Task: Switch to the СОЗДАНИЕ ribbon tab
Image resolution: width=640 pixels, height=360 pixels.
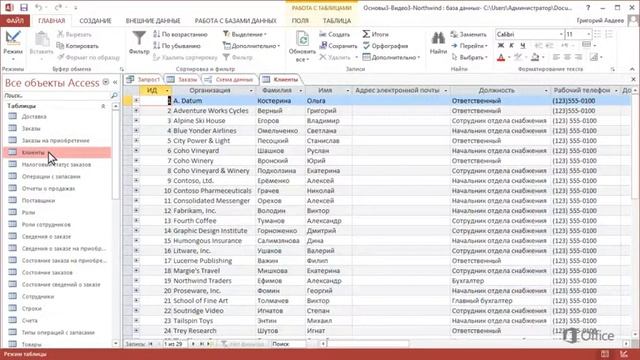Action: click(x=95, y=20)
